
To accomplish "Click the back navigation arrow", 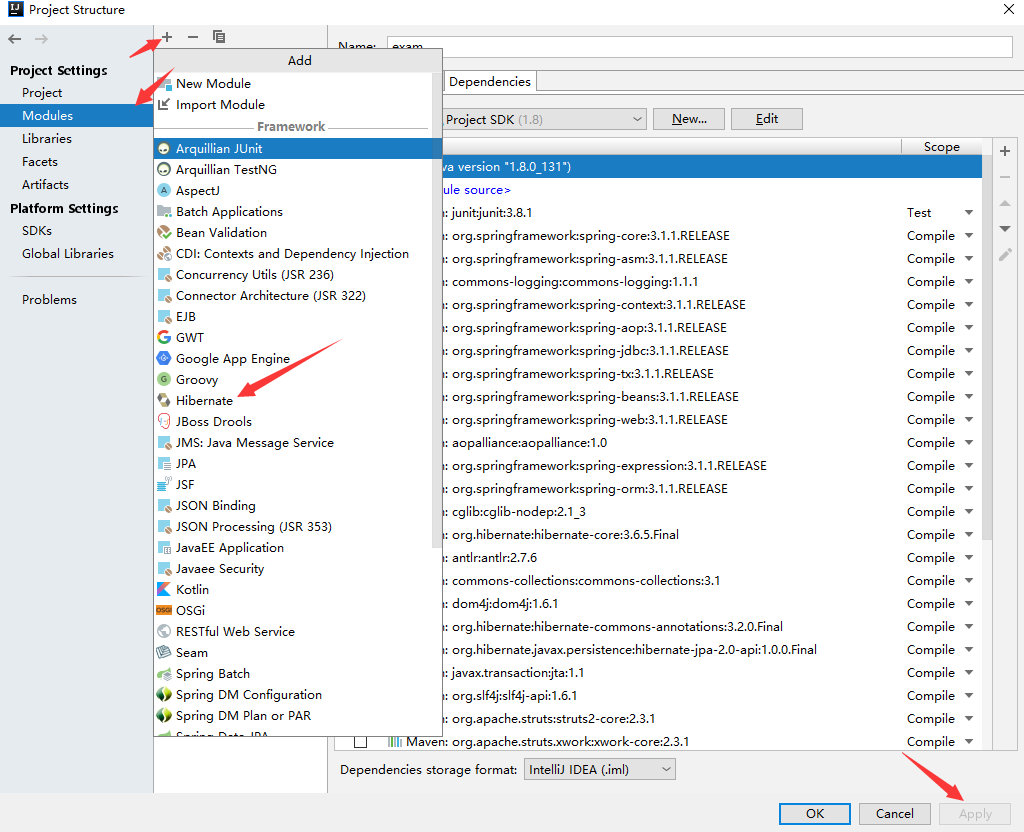I will click(14, 38).
